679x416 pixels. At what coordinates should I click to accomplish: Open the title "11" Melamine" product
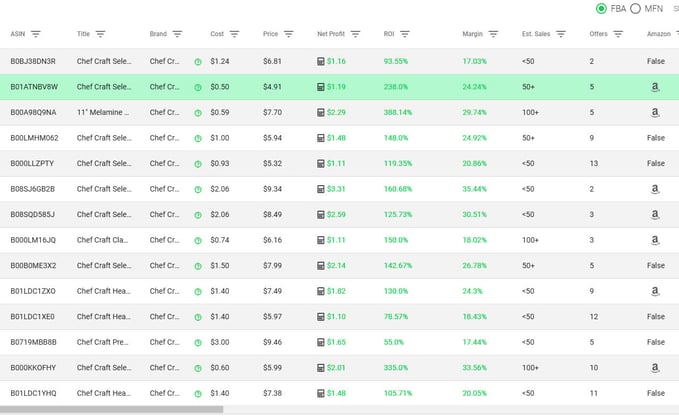103,113
